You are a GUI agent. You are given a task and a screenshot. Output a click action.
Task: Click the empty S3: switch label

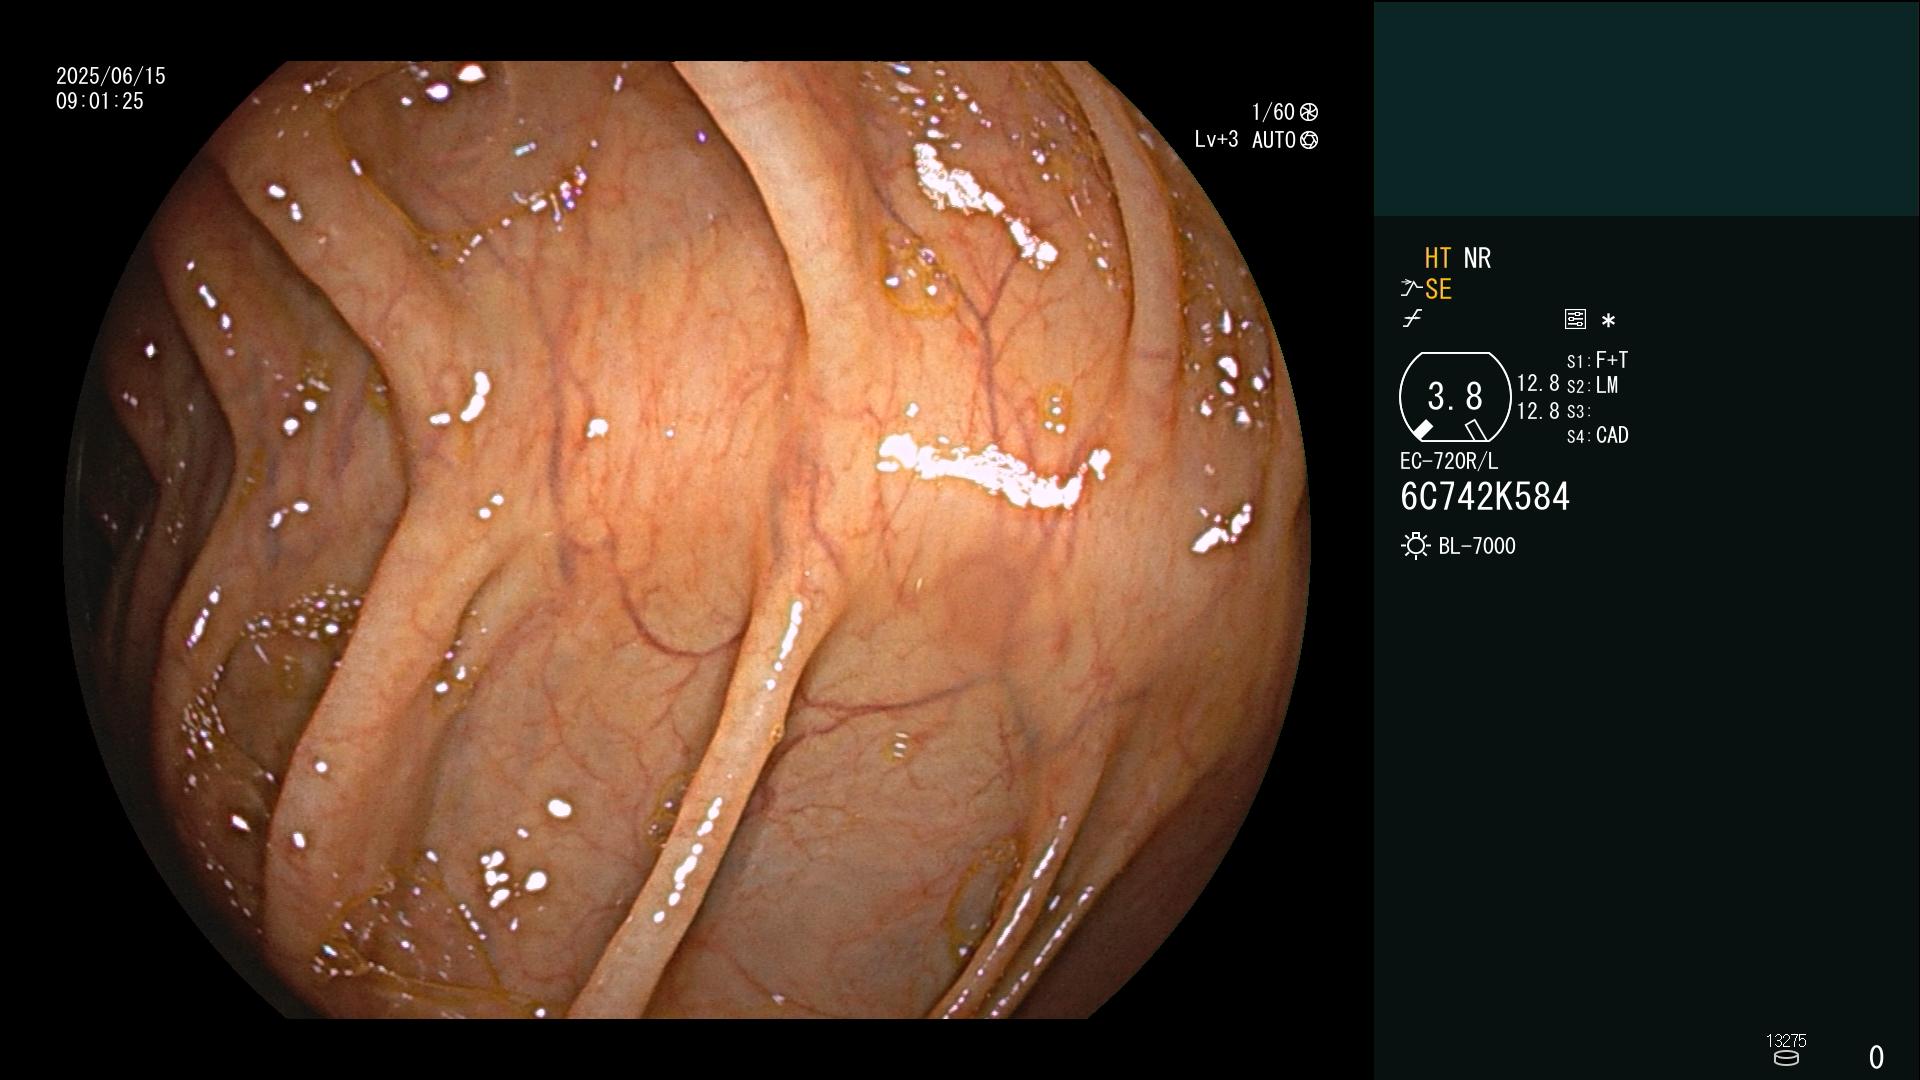click(1578, 411)
